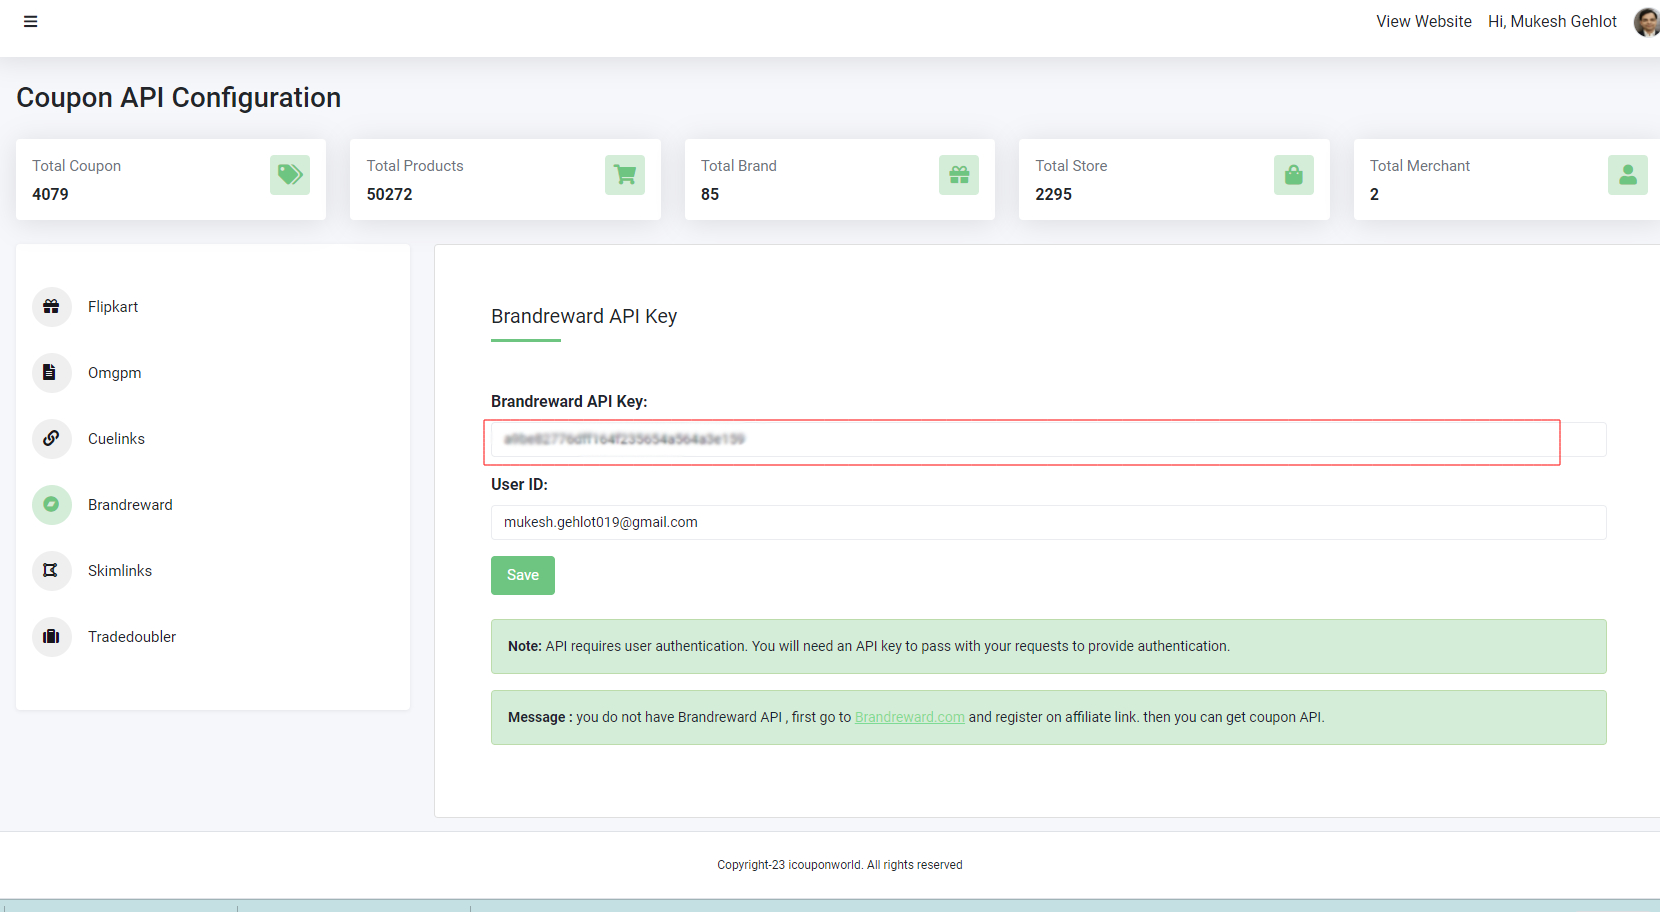Viewport: 1660px width, 912px height.
Task: Open Tradedoubler API settings
Action: tap(132, 637)
